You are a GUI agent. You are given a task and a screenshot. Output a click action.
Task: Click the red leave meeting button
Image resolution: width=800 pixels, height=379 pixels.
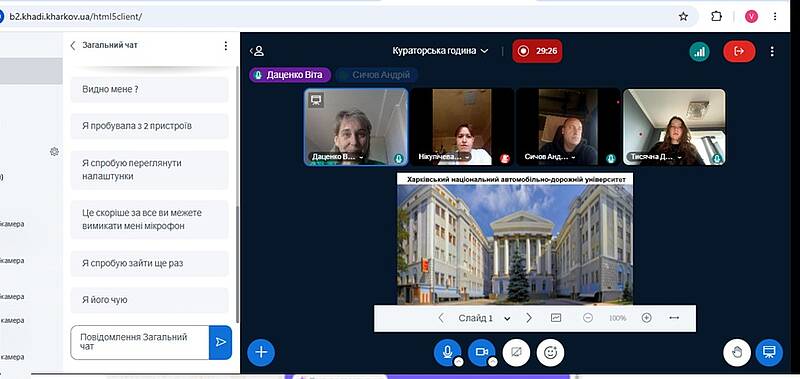pyautogui.click(x=739, y=51)
